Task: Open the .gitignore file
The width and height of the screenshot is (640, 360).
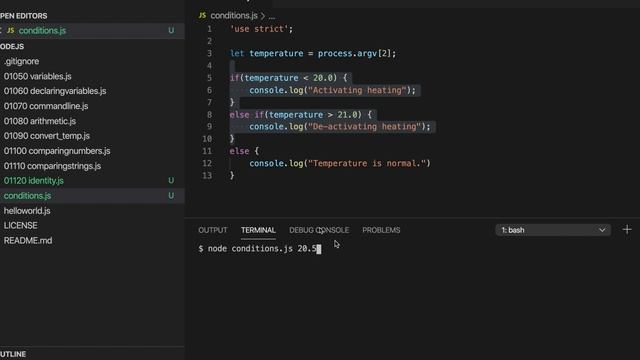Action: pos(21,62)
